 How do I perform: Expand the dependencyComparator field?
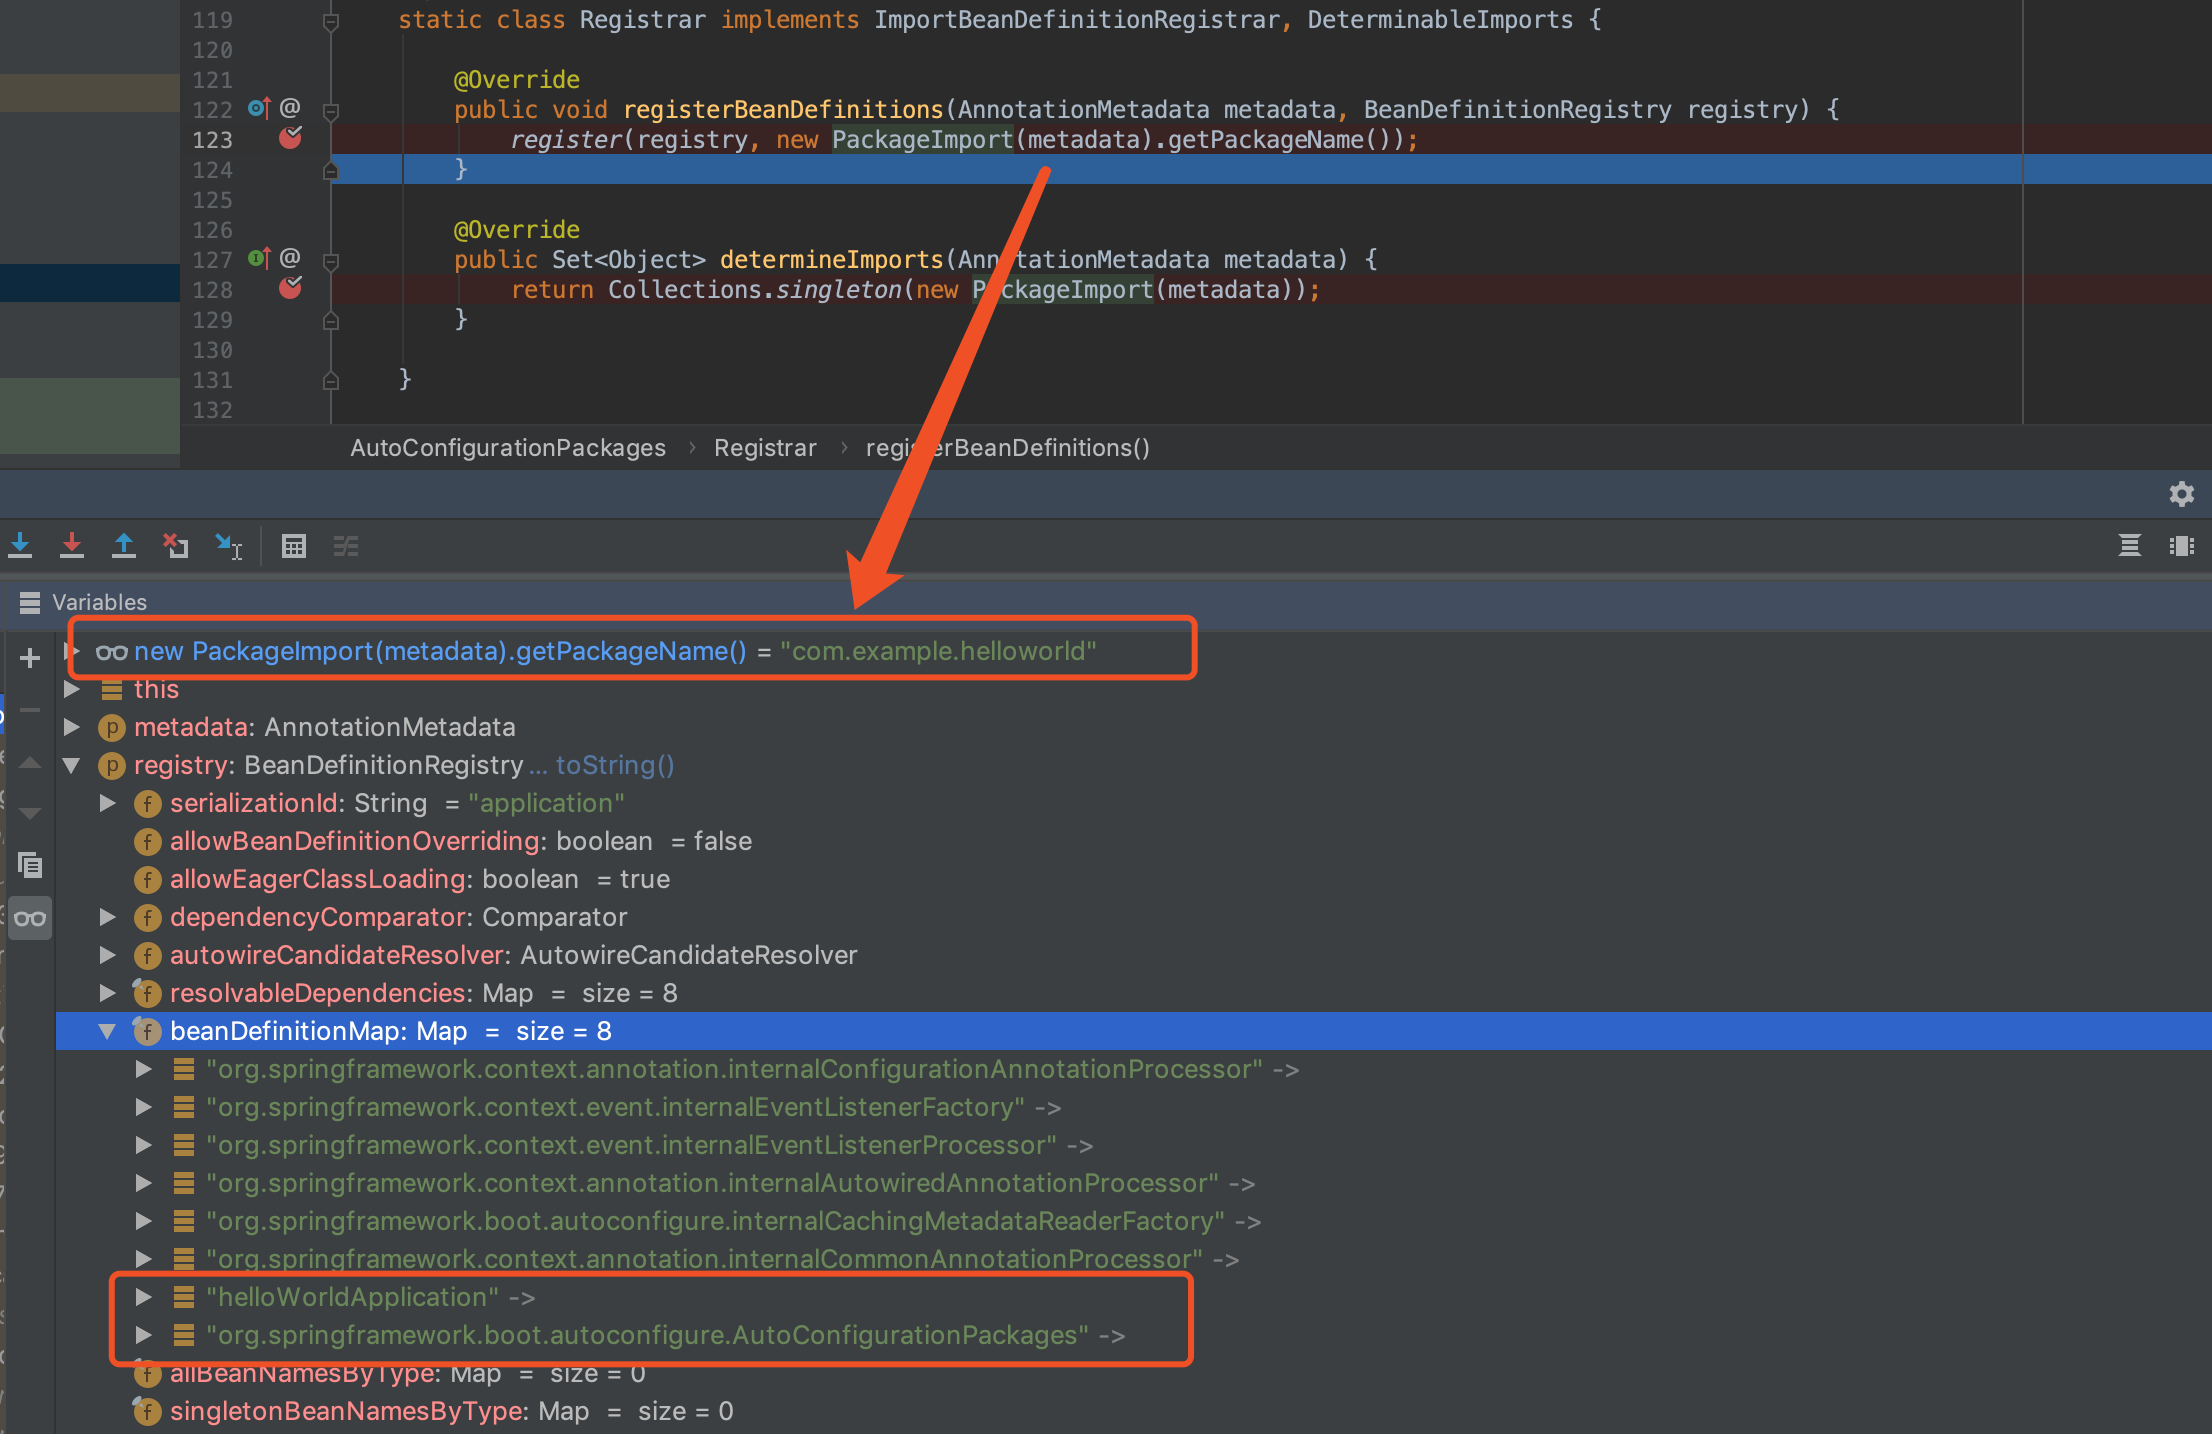[107, 917]
